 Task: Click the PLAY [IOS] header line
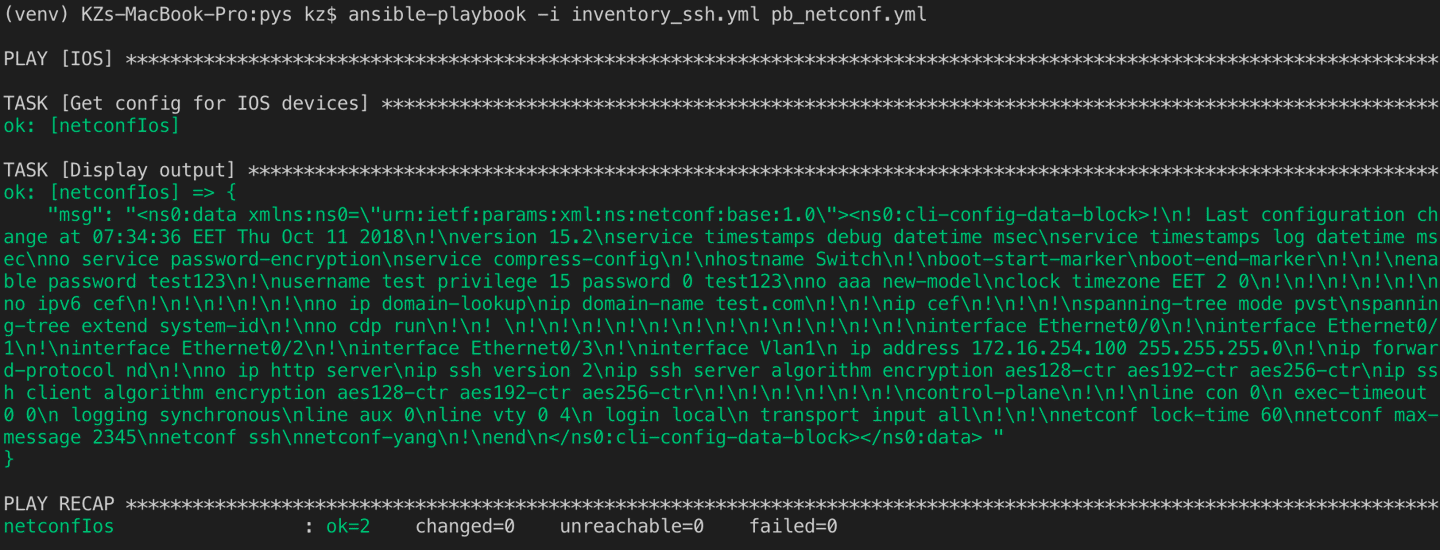click(720, 59)
